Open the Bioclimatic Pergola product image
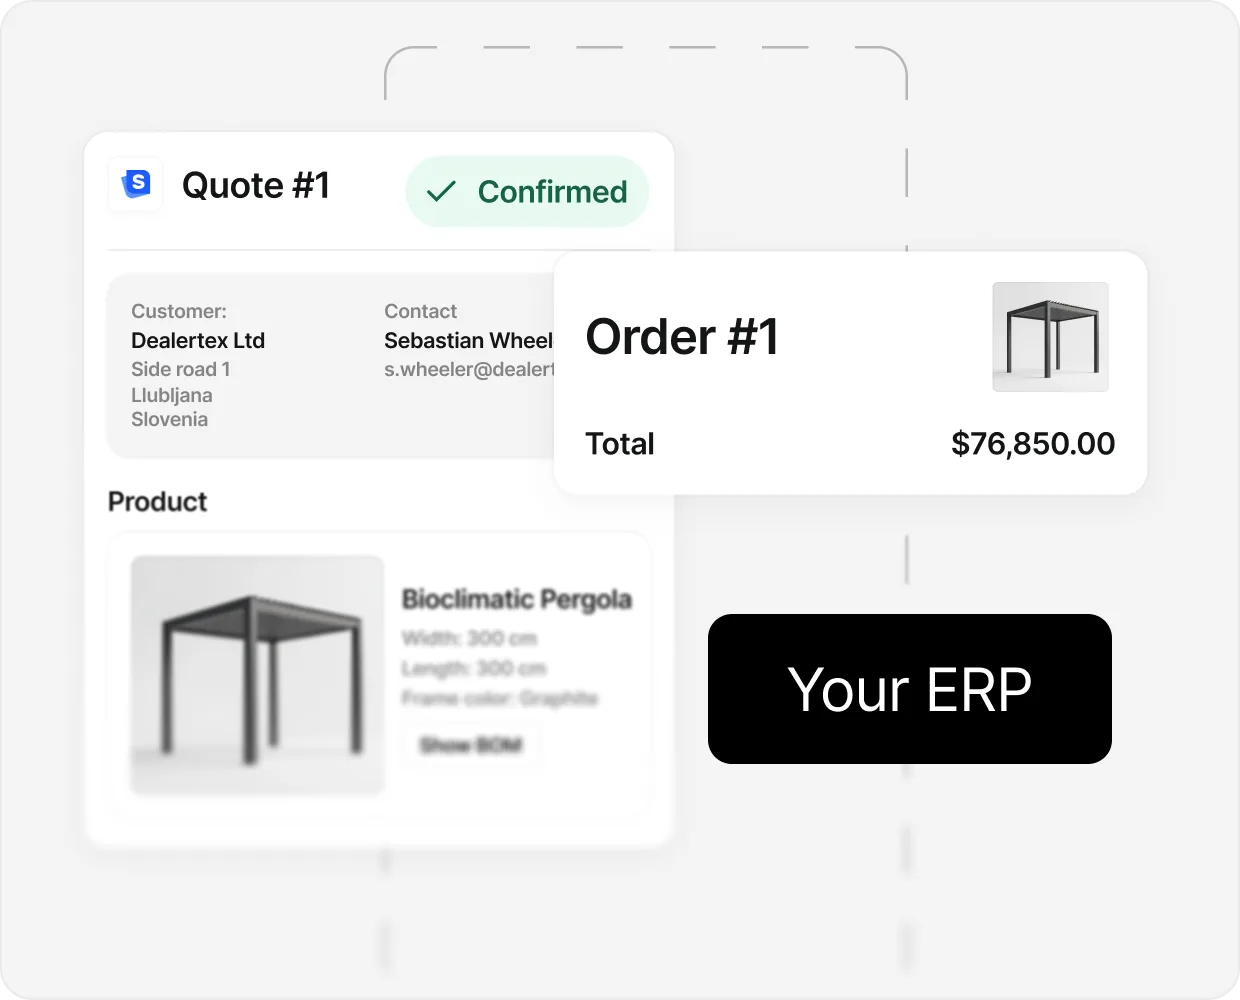Image resolution: width=1240 pixels, height=1000 pixels. [x=257, y=675]
